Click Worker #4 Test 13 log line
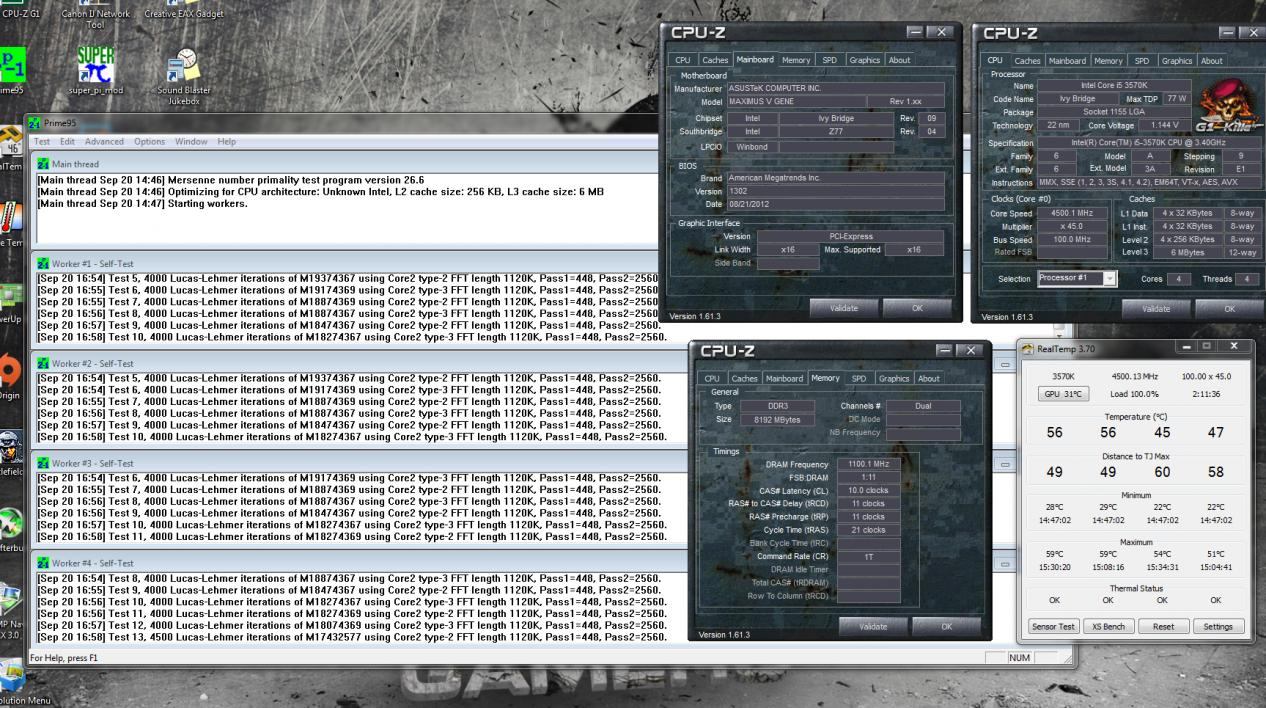Screen dimensions: 1266x708 click(352, 636)
